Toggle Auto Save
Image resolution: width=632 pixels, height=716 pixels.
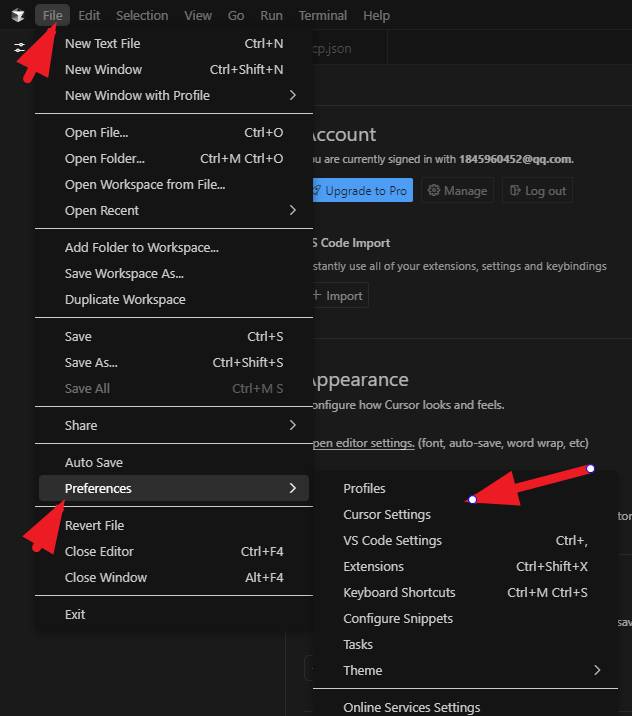pos(174,463)
